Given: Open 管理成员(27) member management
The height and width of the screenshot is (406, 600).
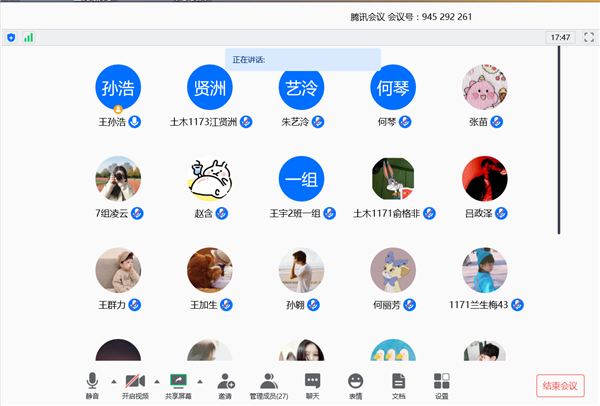Looking at the screenshot, I should coord(268,383).
